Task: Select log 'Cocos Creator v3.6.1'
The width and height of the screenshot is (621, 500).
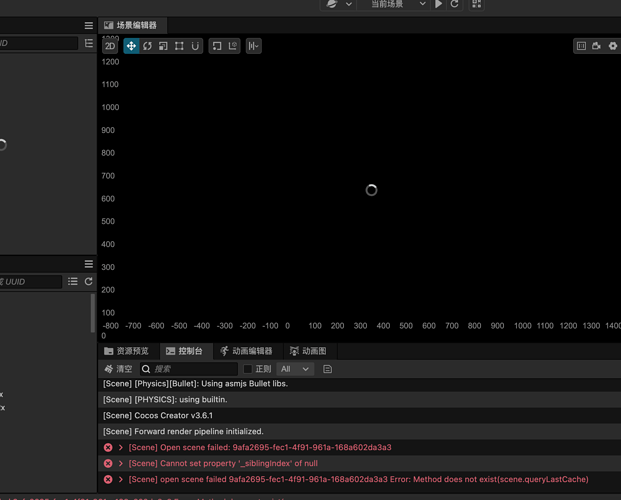Action: coord(360,415)
